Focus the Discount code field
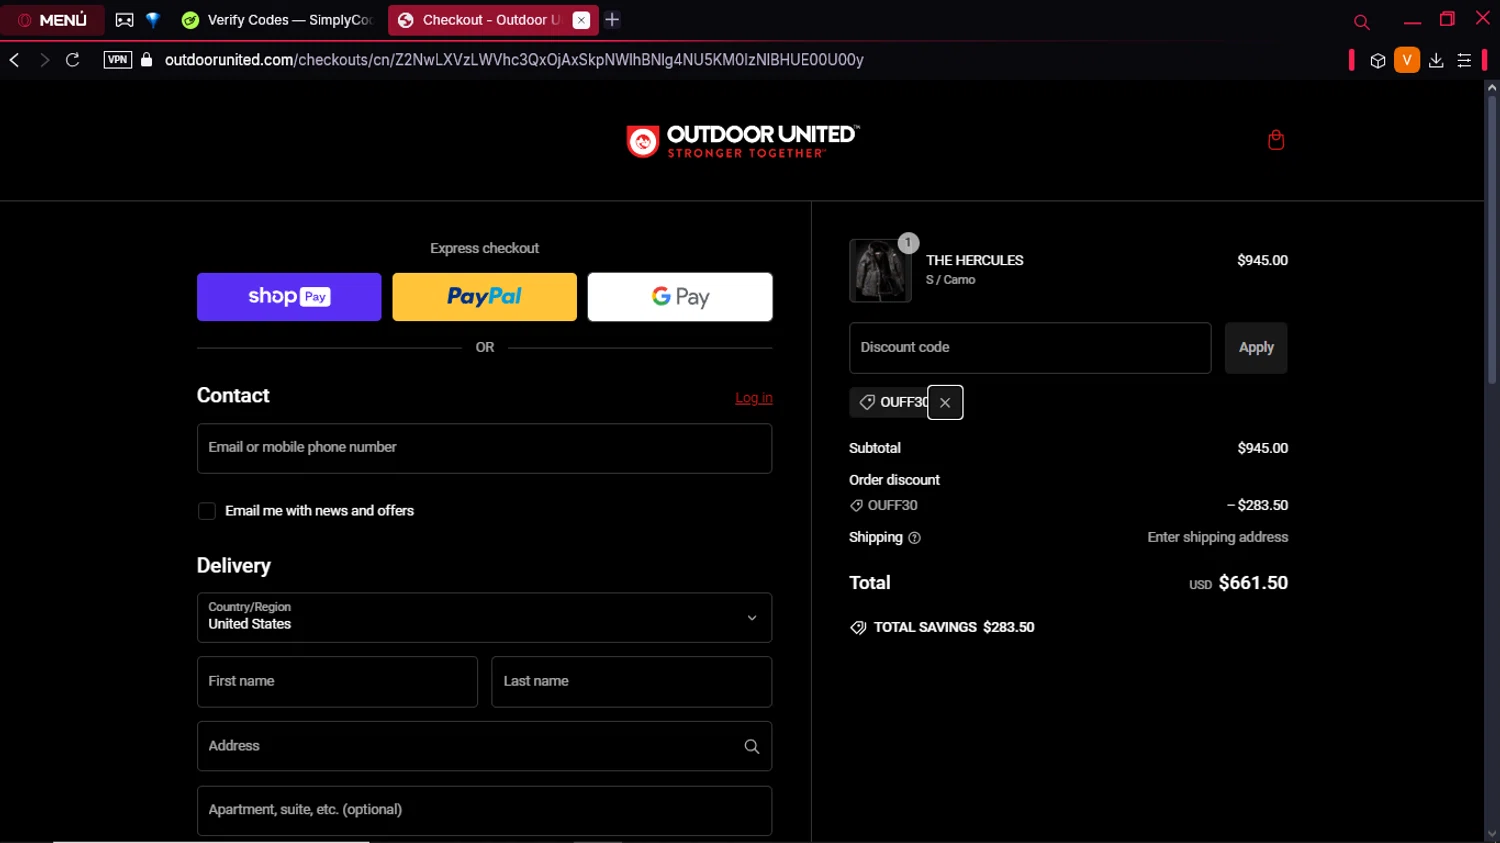This screenshot has height=843, width=1500. [1030, 348]
